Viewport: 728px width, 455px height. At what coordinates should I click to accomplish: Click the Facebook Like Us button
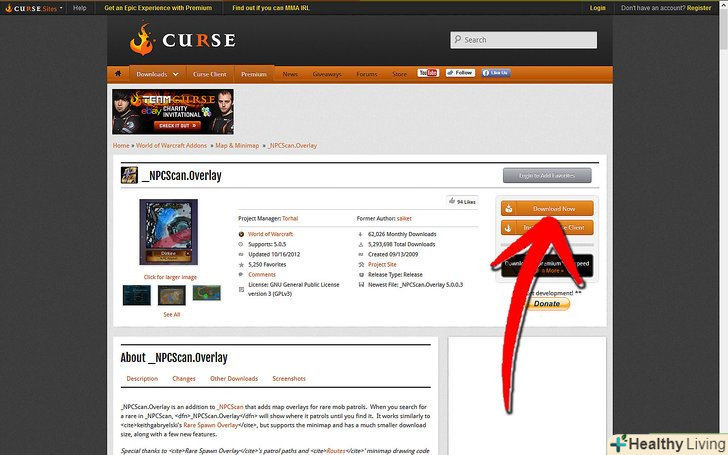pos(496,72)
